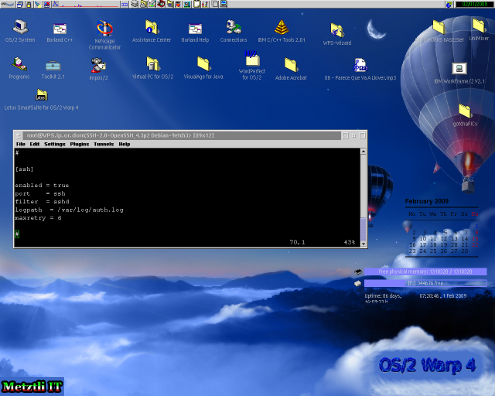Viewport: 495px width, 396px height.
Task: Open the Help menu in the SSH window
Action: pos(124,144)
